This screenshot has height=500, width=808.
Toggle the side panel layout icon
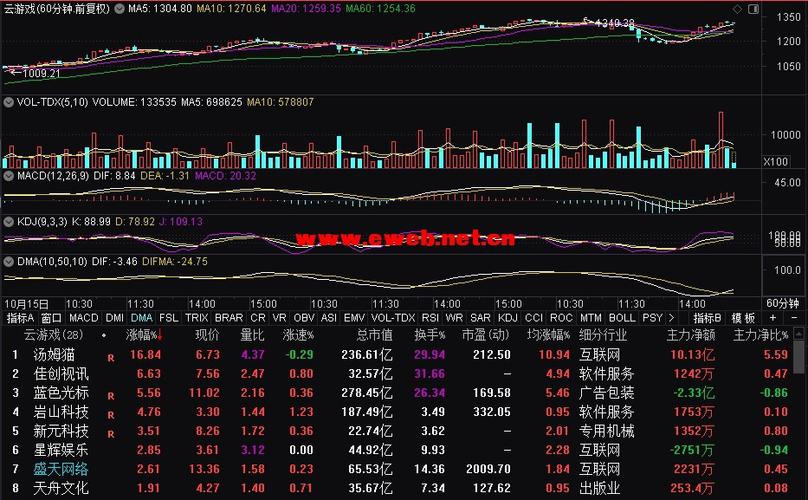click(x=753, y=9)
